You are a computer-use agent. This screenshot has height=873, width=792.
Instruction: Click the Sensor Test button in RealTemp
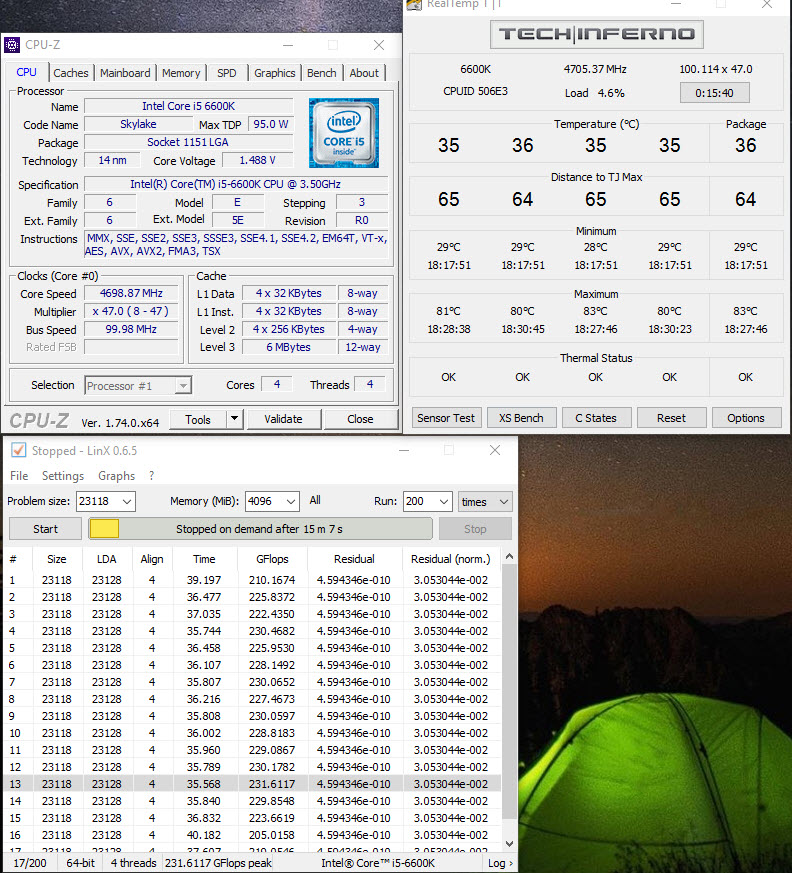click(x=446, y=418)
